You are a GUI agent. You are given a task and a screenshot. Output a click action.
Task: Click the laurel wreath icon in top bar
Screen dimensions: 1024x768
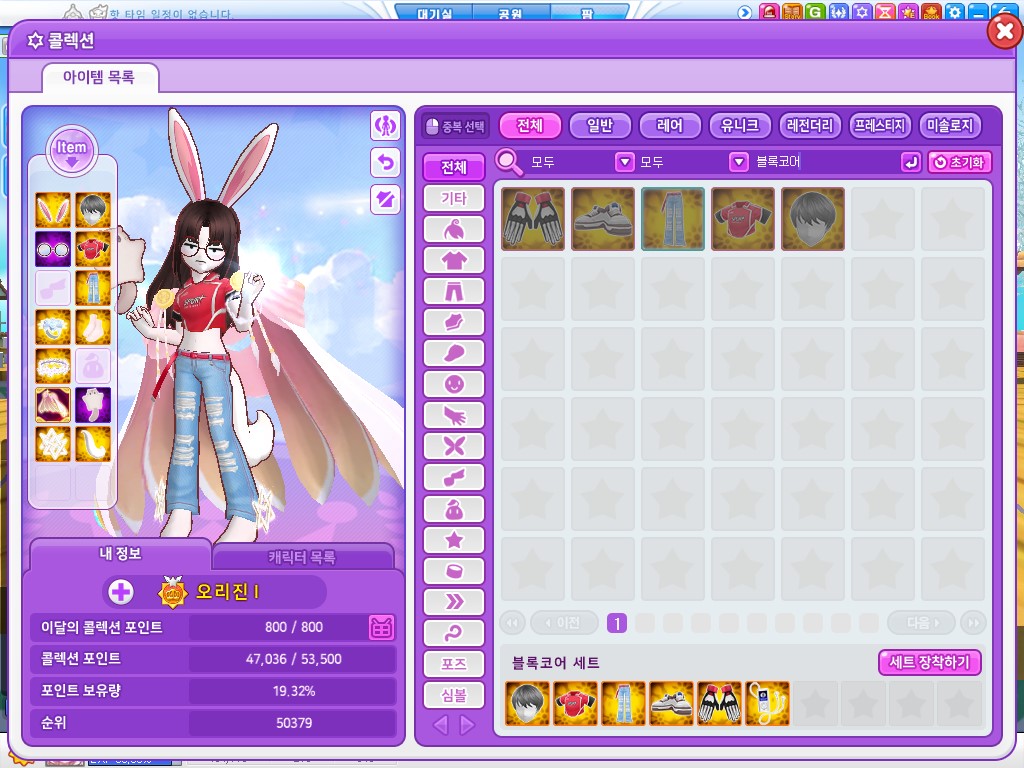coord(838,11)
